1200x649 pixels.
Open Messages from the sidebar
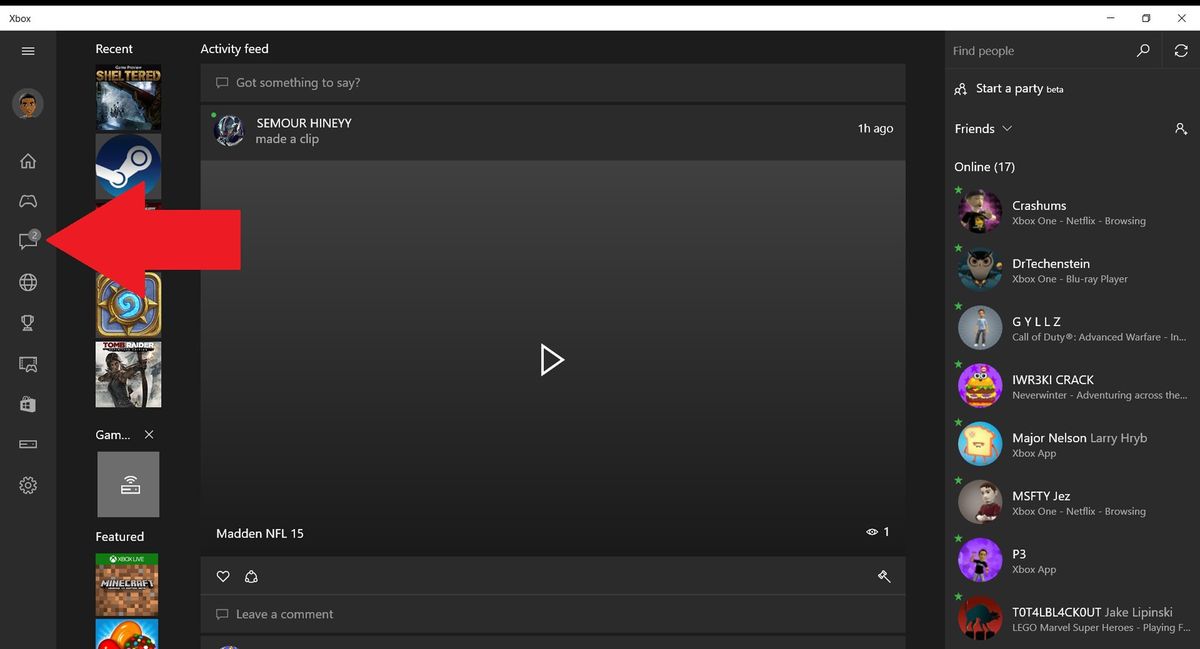tap(27, 241)
